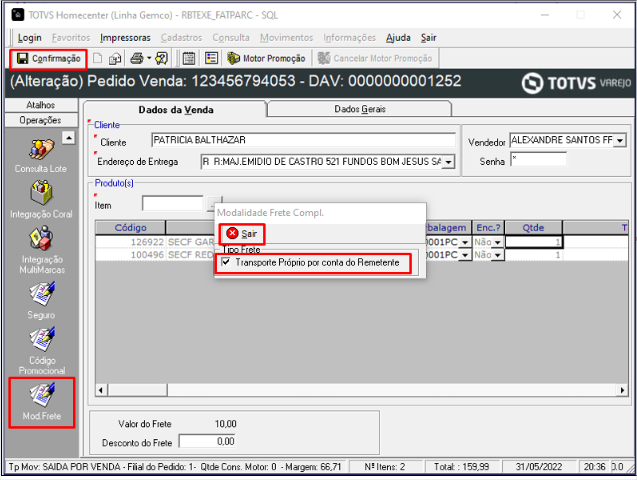Viewport: 637px width, 480px height.
Task: Click the Código column header
Action: (x=130, y=227)
